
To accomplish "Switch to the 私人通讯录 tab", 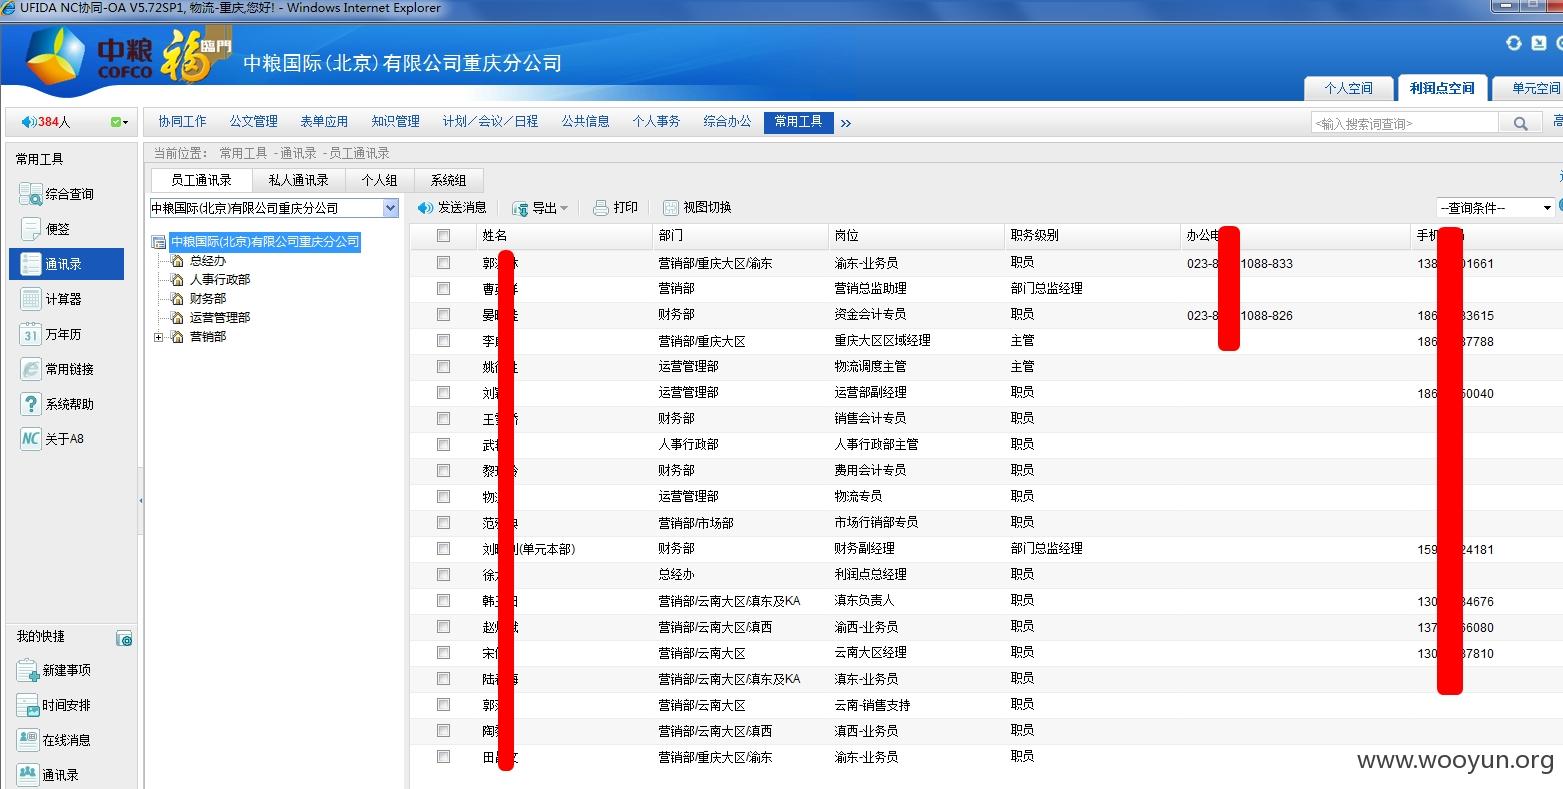I will (x=298, y=180).
